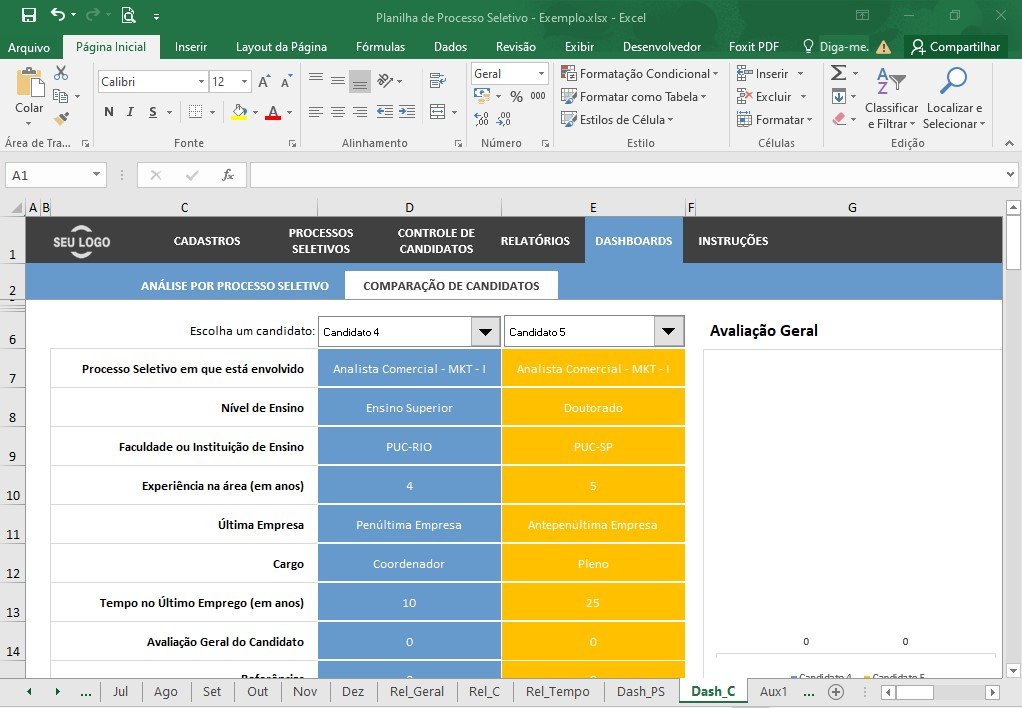Click the Percent style icon
Viewport: 1022px width, 708px height.
pyautogui.click(x=516, y=96)
